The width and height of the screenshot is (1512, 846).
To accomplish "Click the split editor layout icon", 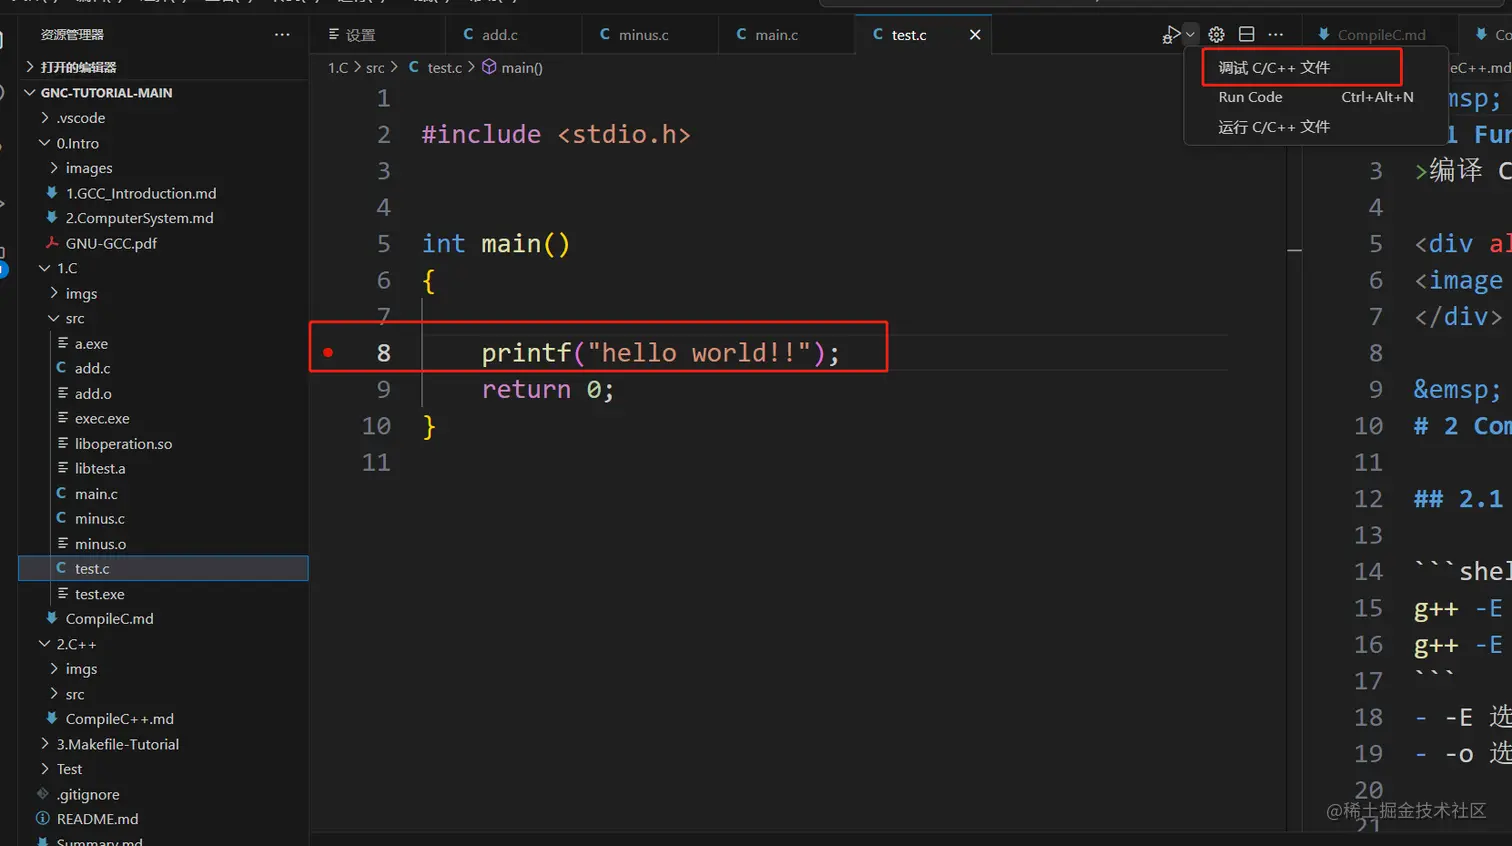I will (x=1246, y=35).
